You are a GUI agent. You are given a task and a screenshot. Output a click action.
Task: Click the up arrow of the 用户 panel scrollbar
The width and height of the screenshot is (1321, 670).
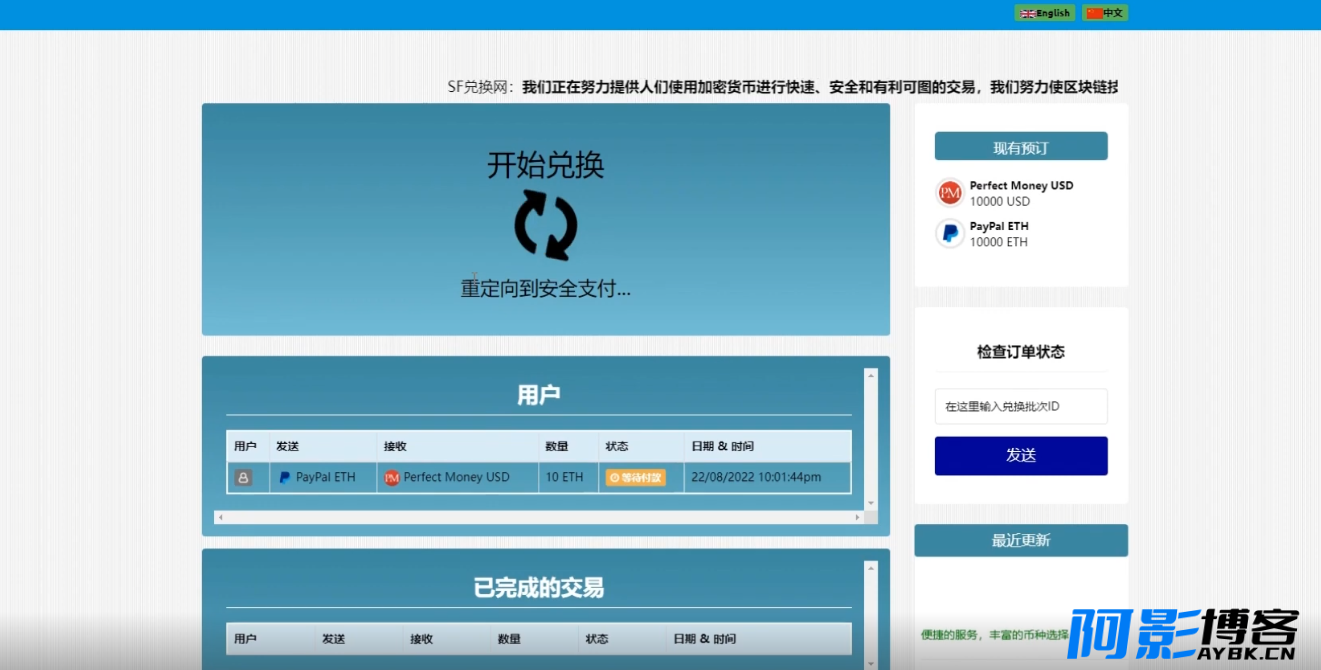point(870,375)
